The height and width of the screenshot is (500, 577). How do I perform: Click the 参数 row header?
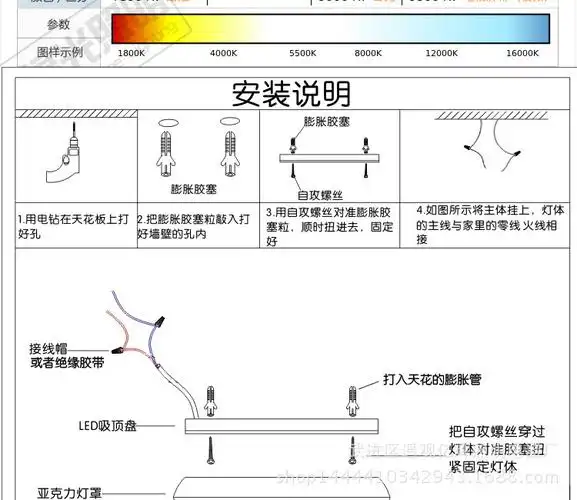click(x=59, y=24)
